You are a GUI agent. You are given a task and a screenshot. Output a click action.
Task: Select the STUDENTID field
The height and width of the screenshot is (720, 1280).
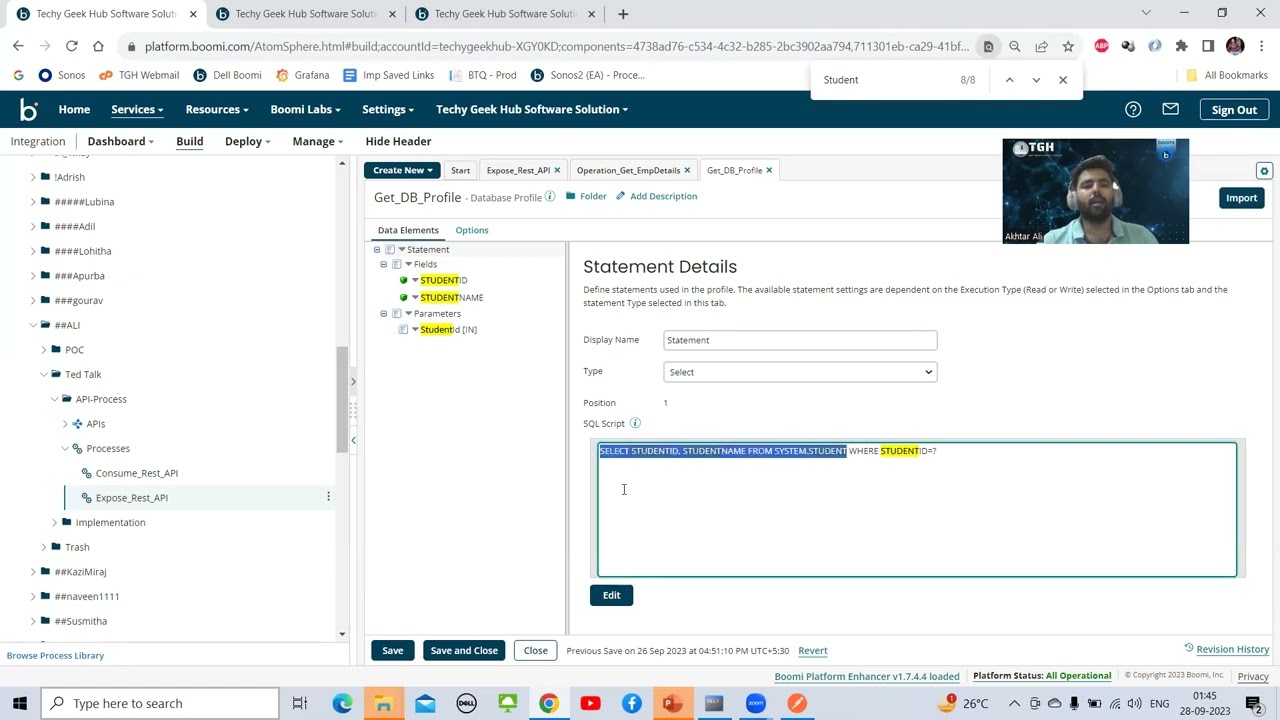tap(443, 281)
